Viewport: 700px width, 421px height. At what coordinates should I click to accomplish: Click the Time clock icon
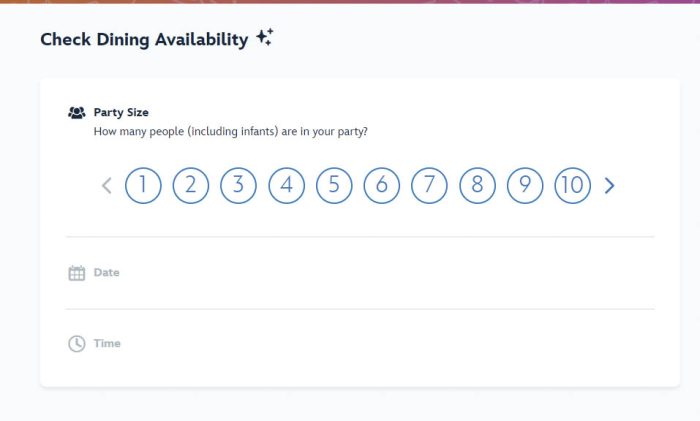pos(77,344)
